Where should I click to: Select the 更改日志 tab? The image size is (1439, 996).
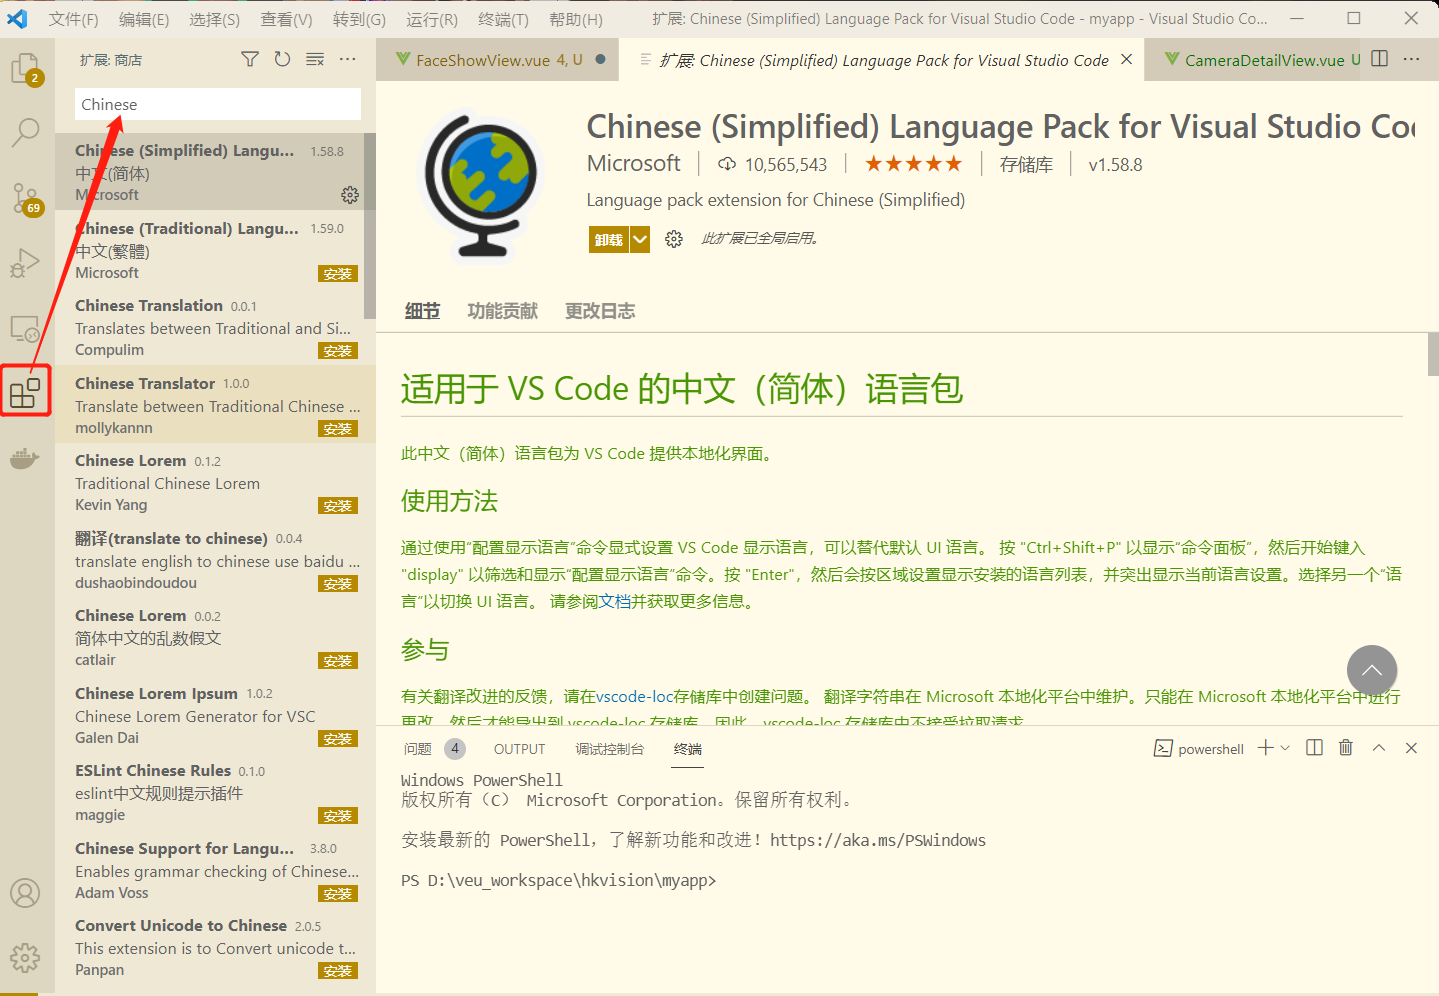point(600,311)
